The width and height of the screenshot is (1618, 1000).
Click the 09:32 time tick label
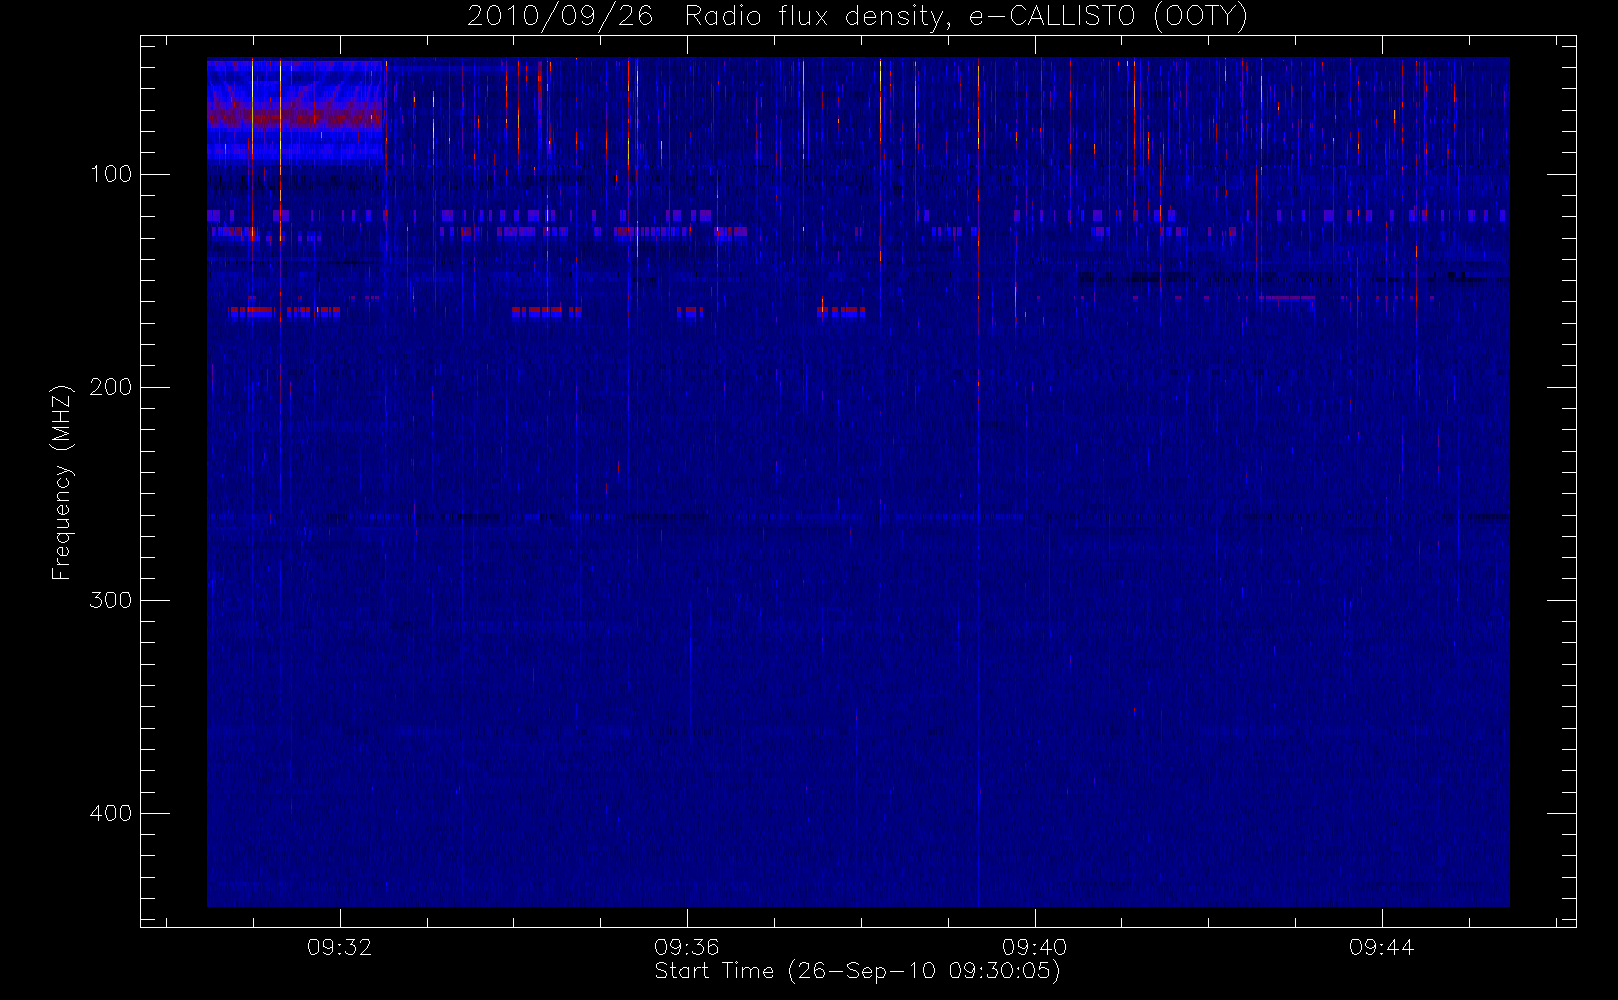tap(339, 947)
